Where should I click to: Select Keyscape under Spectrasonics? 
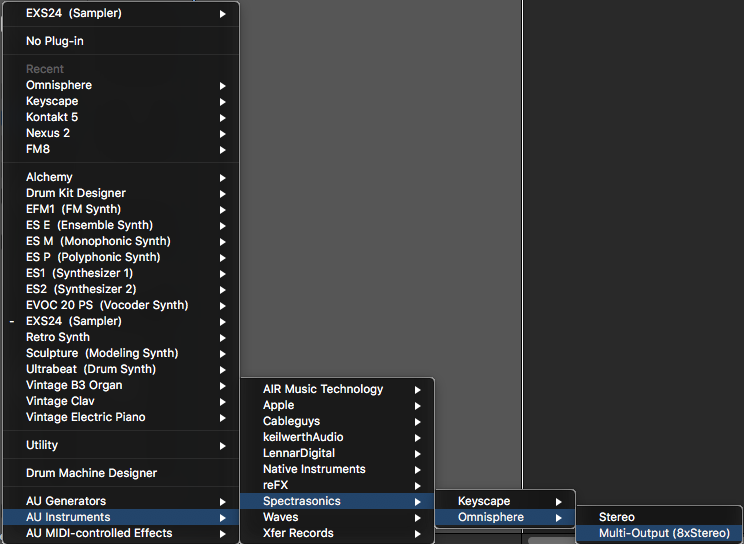click(x=505, y=501)
